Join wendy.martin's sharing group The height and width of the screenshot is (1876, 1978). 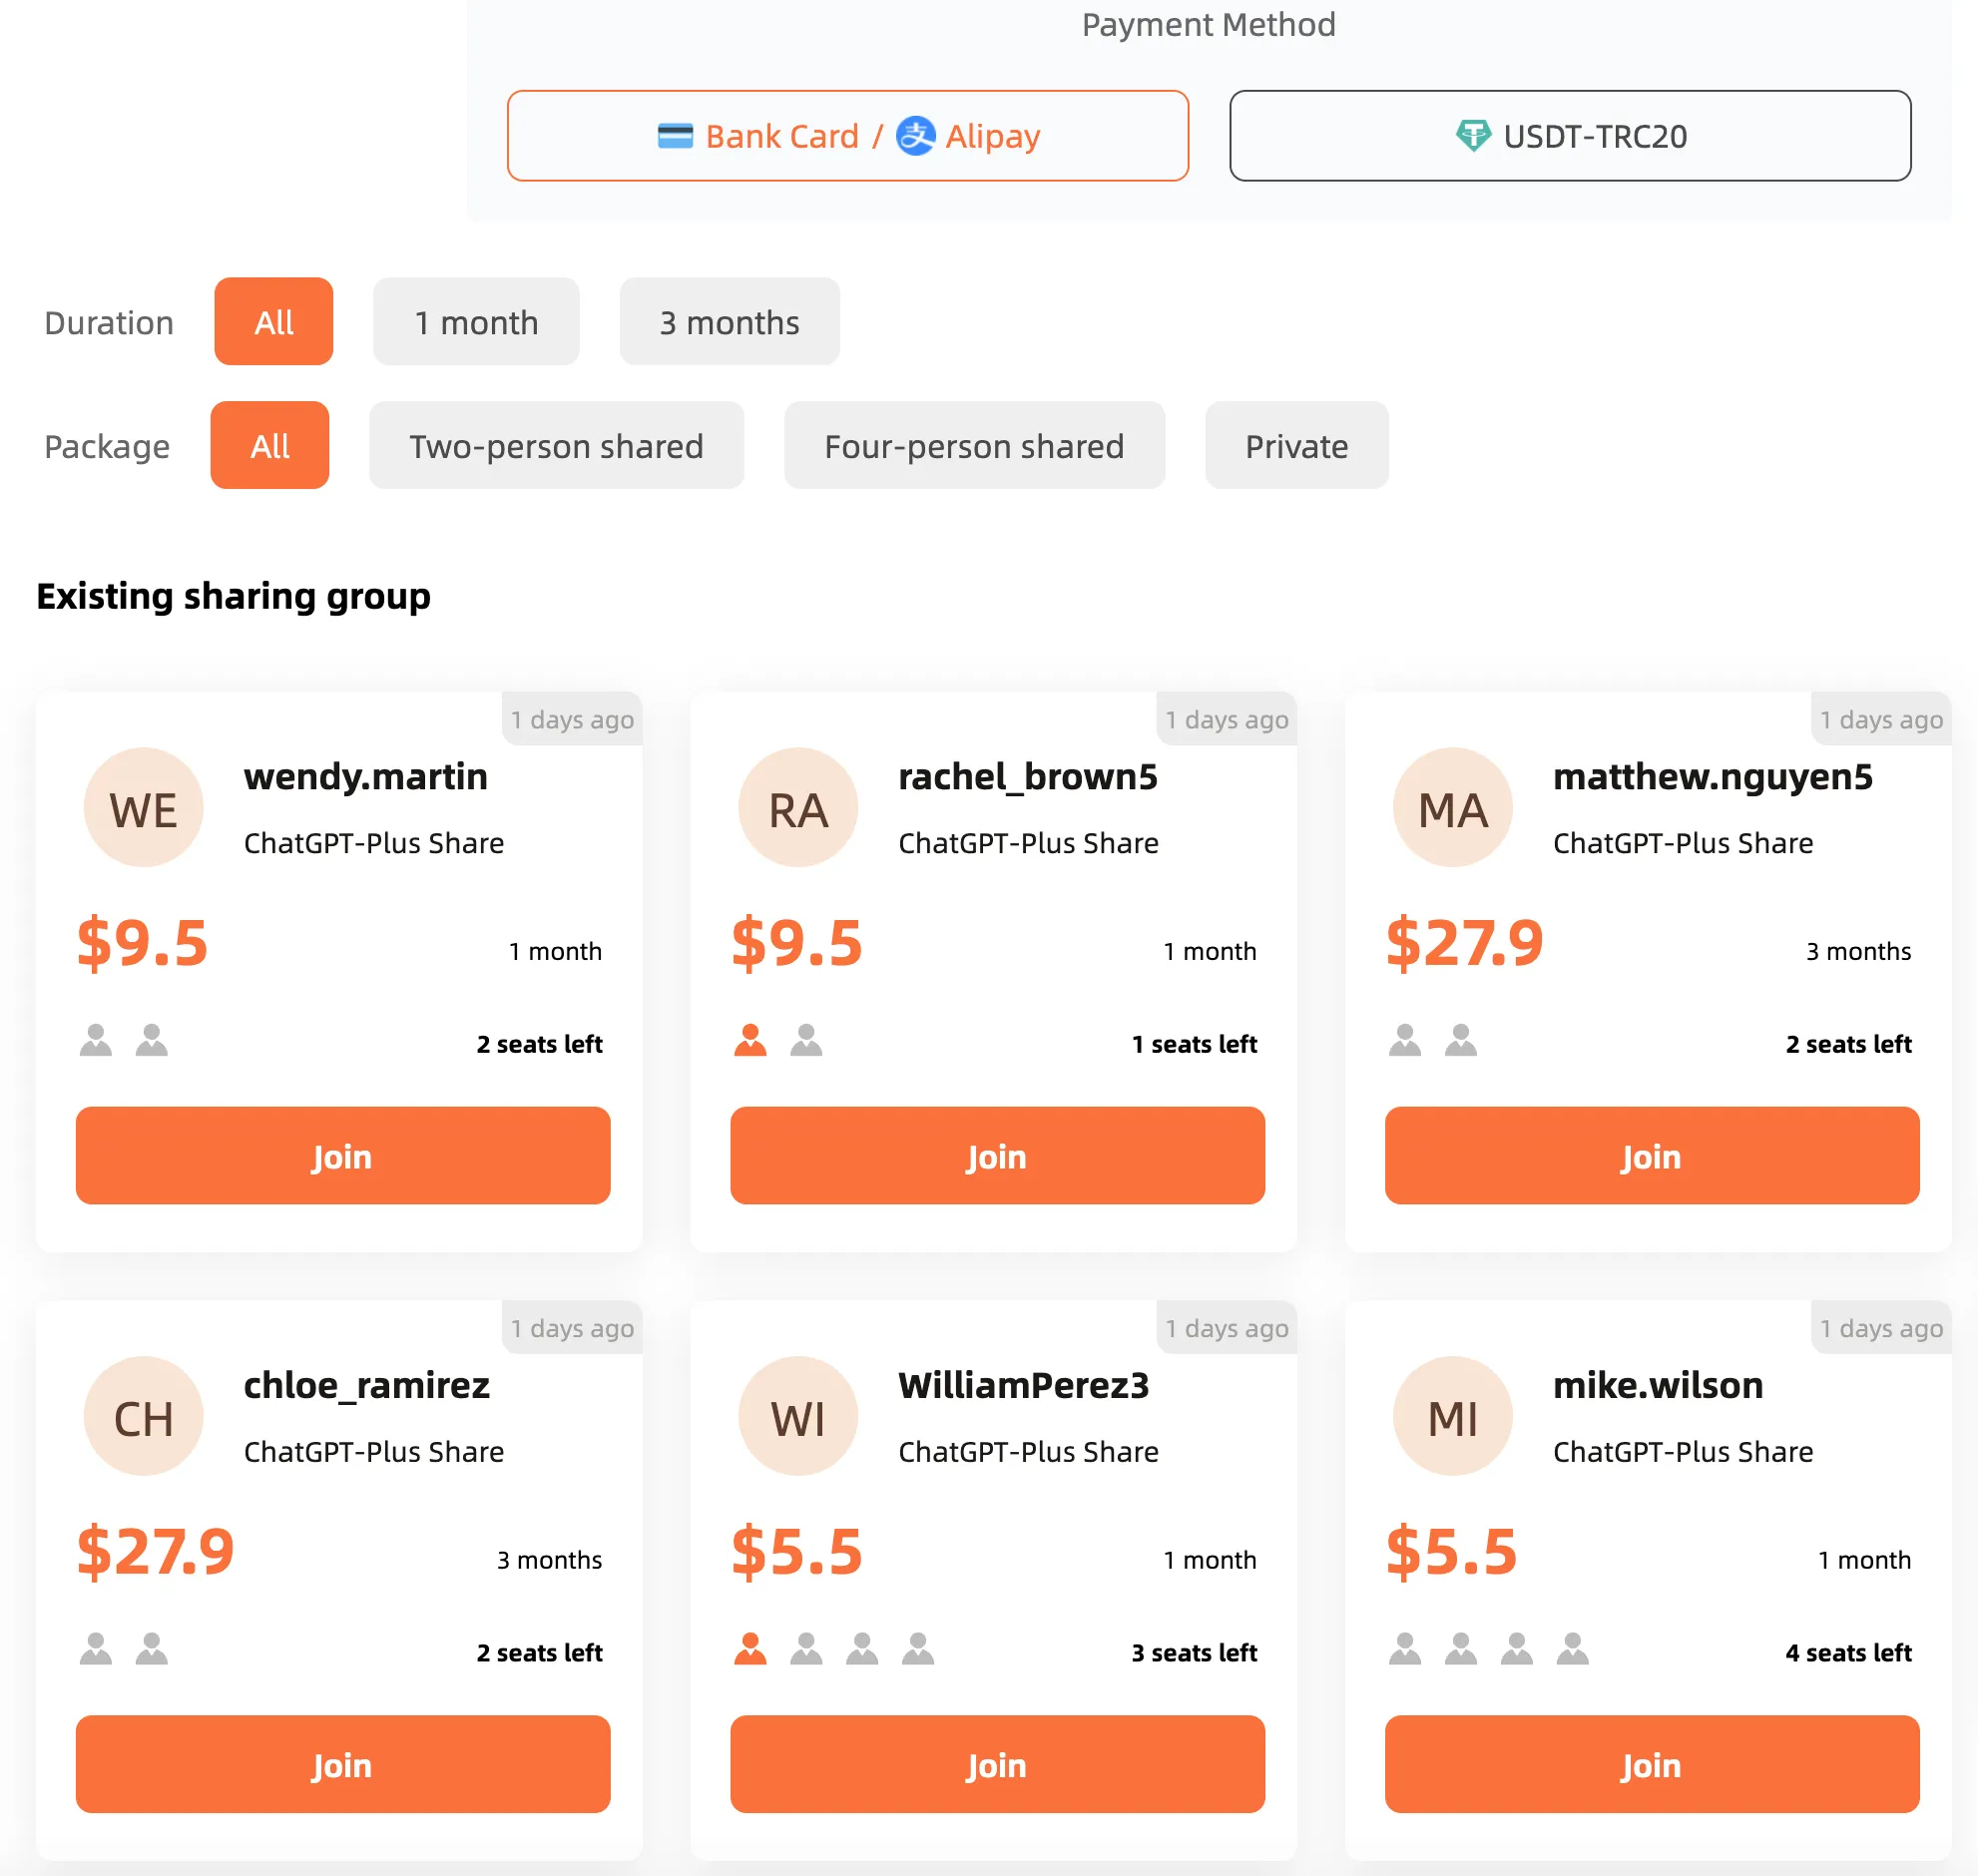pyautogui.click(x=341, y=1156)
